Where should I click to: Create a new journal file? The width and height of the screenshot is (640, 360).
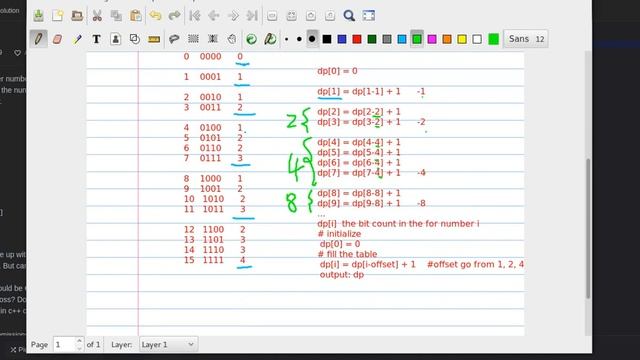point(58,16)
